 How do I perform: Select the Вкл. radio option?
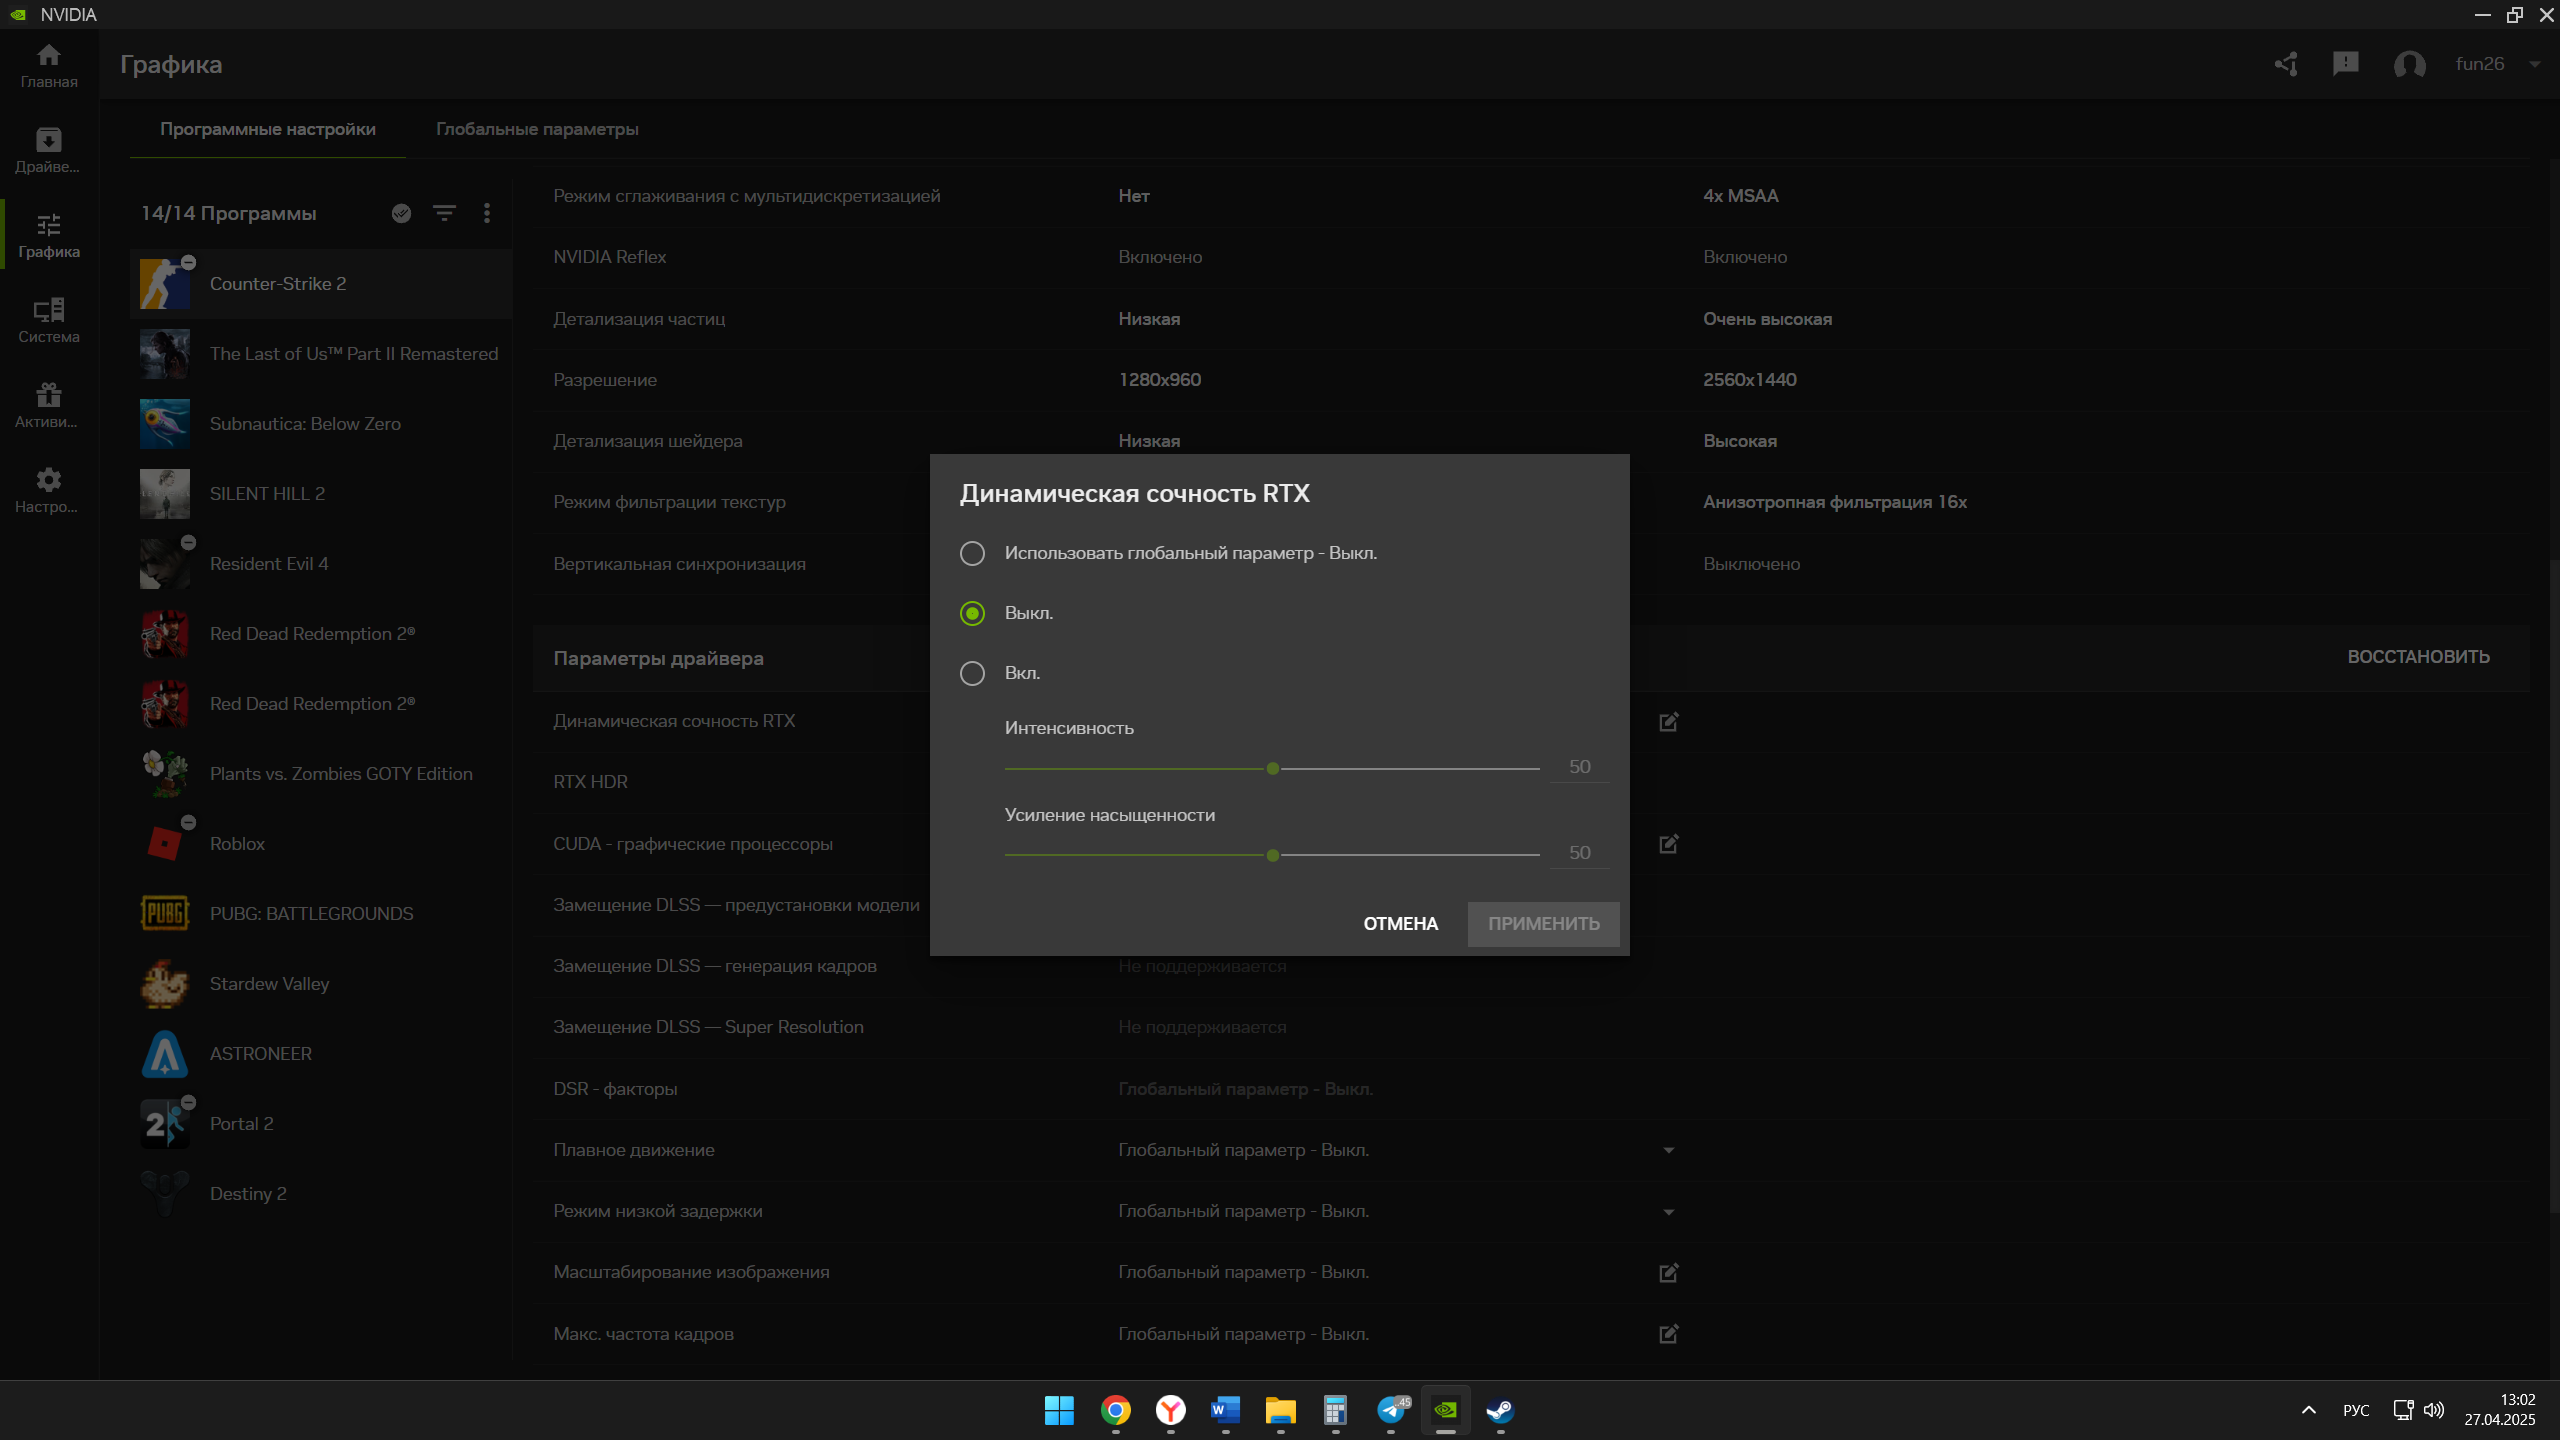click(x=972, y=673)
